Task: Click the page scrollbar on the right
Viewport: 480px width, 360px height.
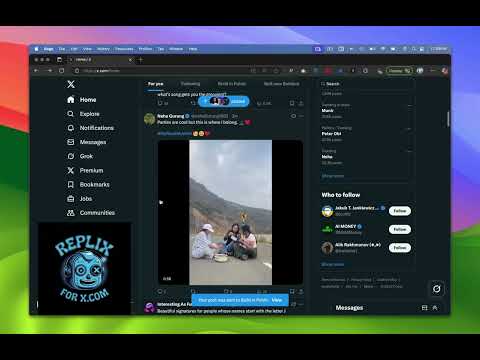Action: pos(448,119)
